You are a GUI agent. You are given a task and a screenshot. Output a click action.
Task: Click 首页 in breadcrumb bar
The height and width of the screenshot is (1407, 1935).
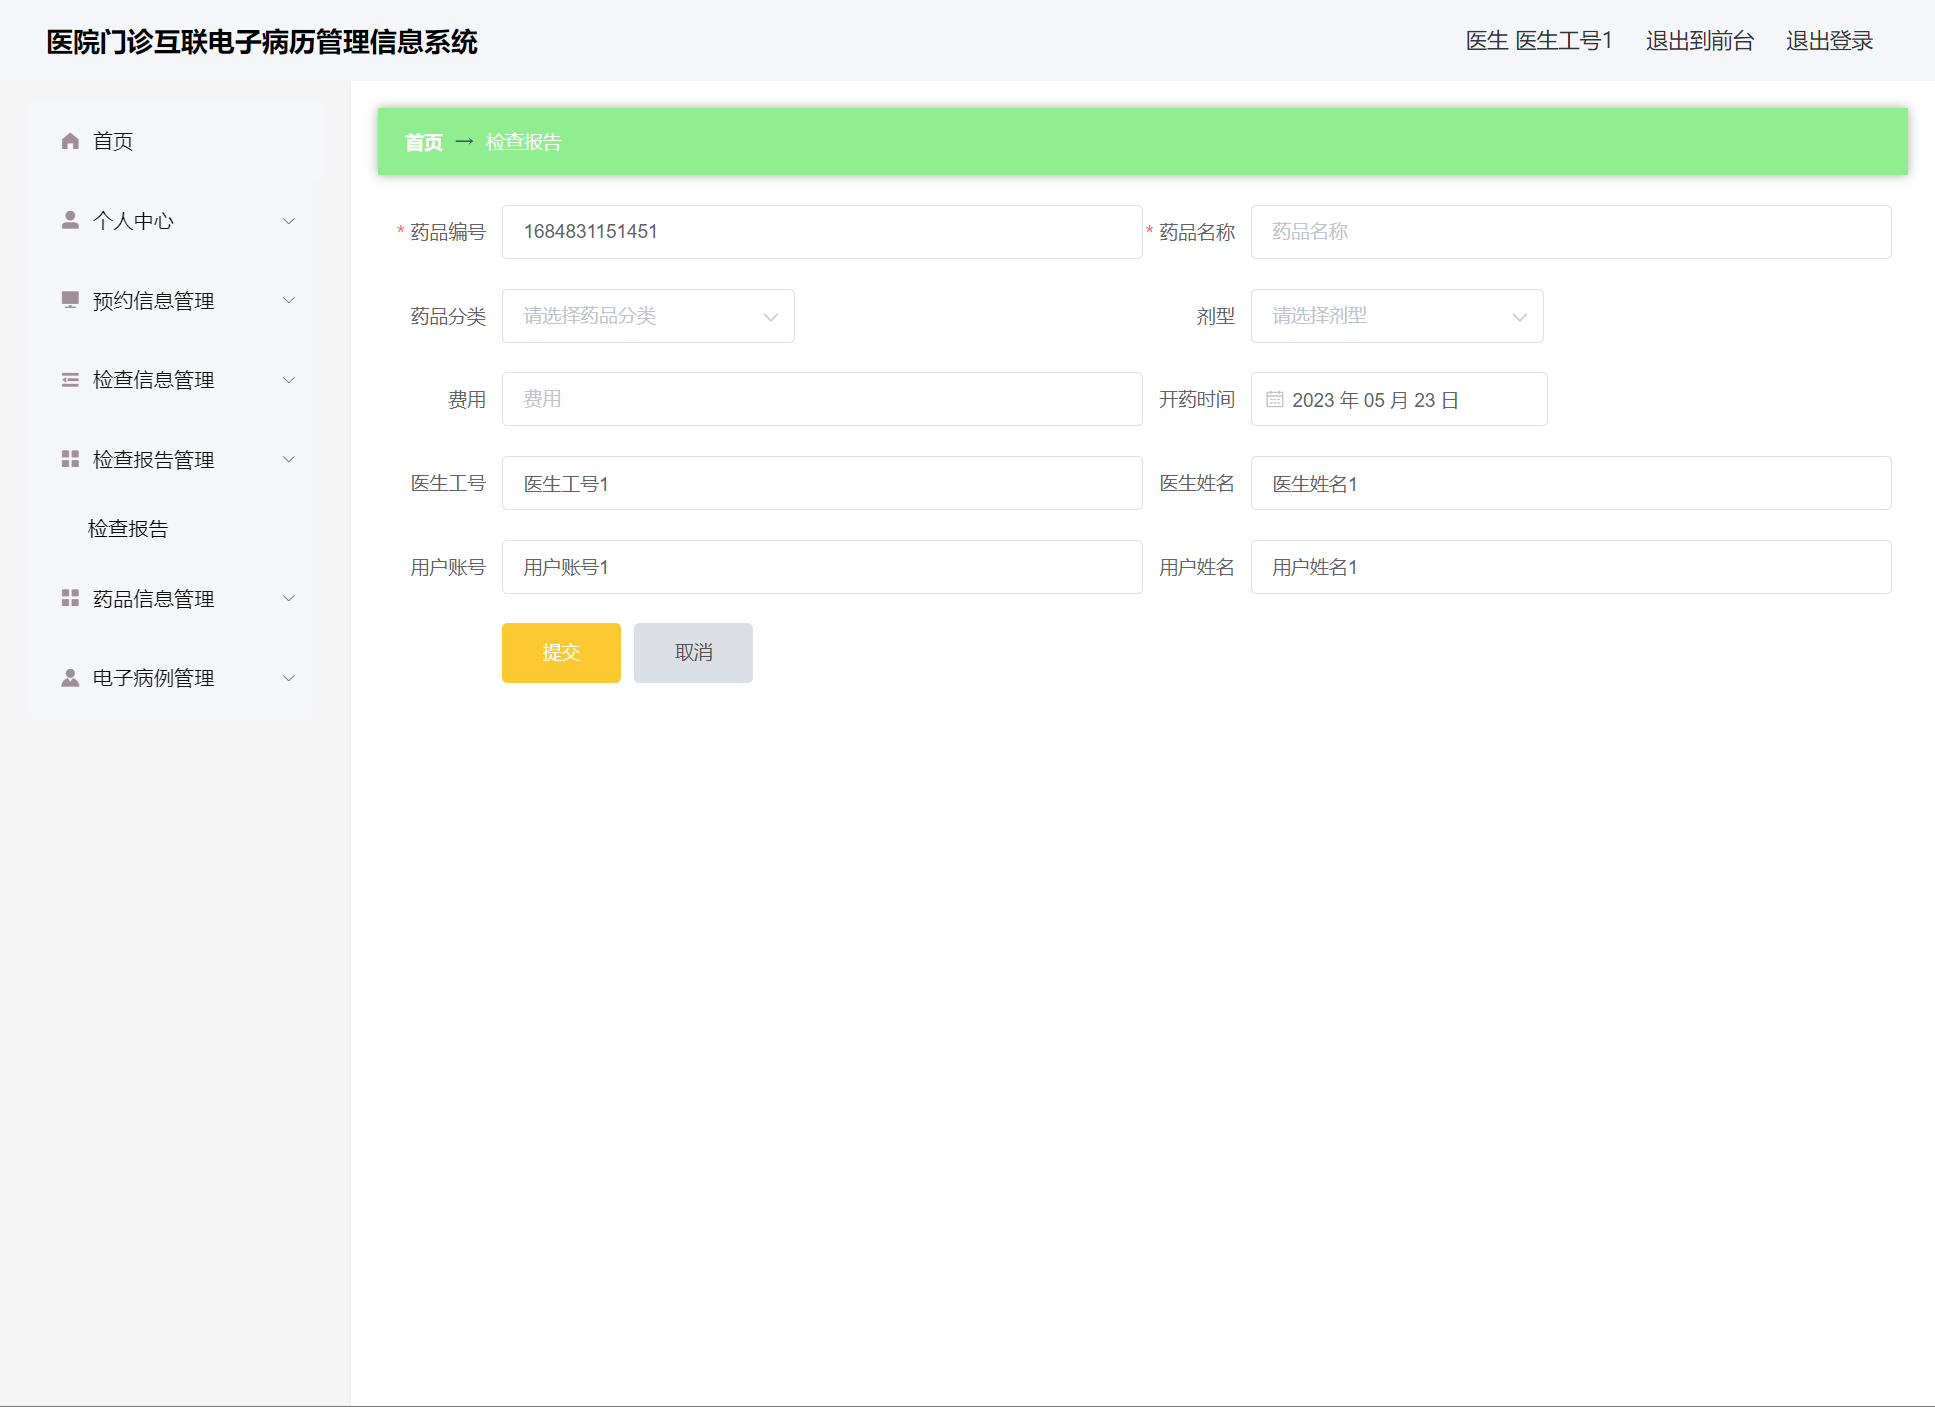(x=423, y=142)
